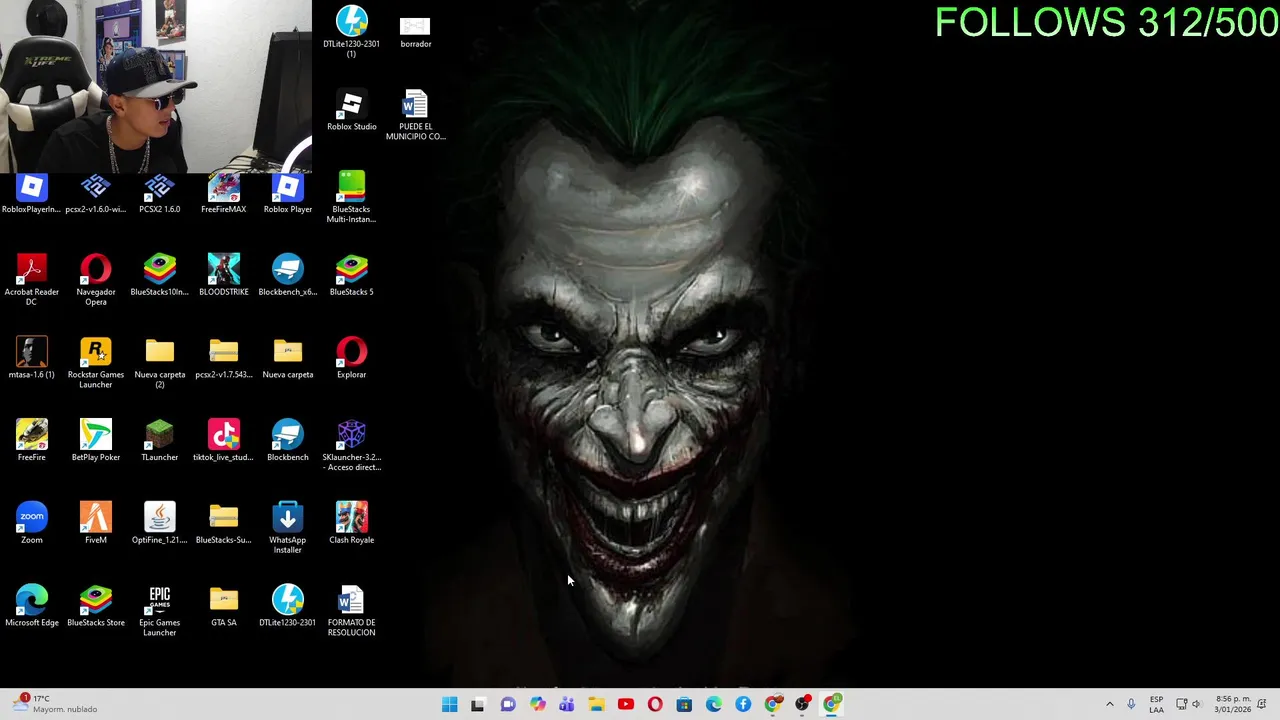This screenshot has height=720, width=1280.
Task: Select the Nueva carpeta (2) folder
Action: click(x=160, y=362)
